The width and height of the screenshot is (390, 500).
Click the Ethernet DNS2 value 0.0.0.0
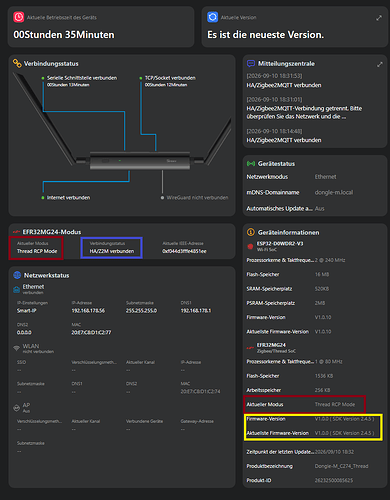point(24,332)
